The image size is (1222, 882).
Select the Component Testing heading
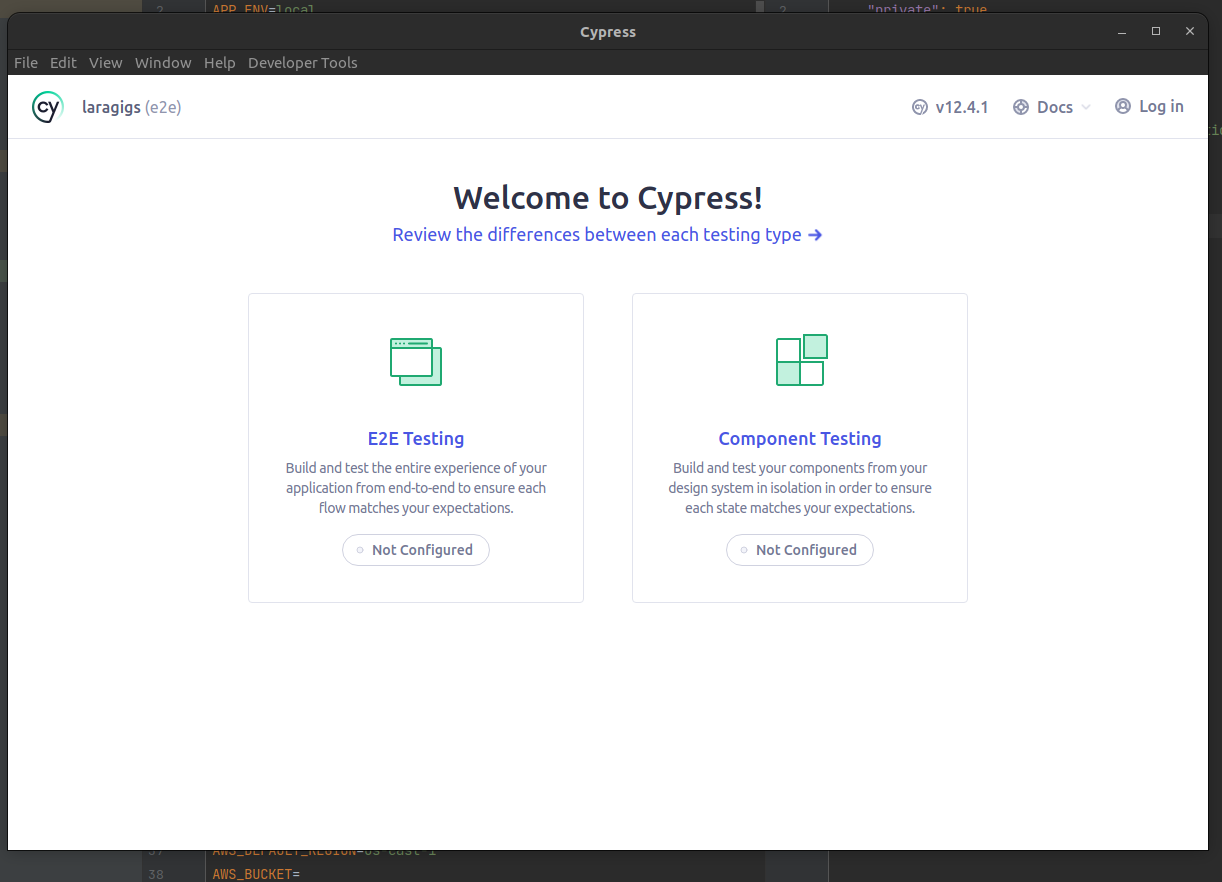click(x=800, y=438)
